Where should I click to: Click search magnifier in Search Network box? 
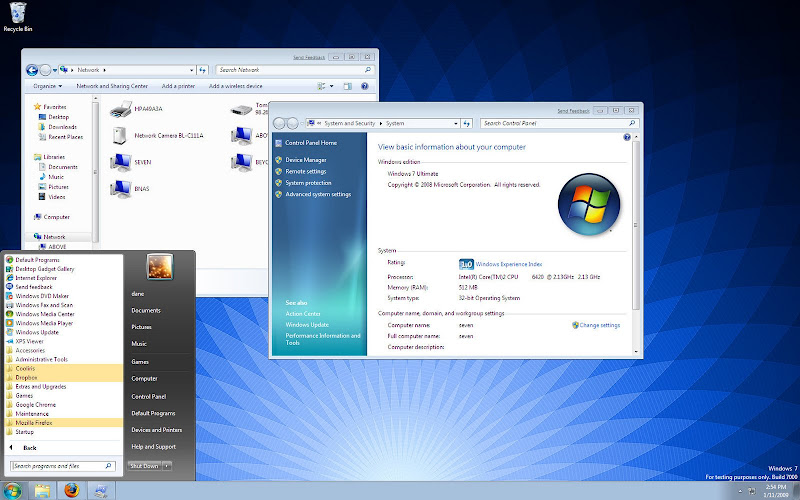point(367,70)
